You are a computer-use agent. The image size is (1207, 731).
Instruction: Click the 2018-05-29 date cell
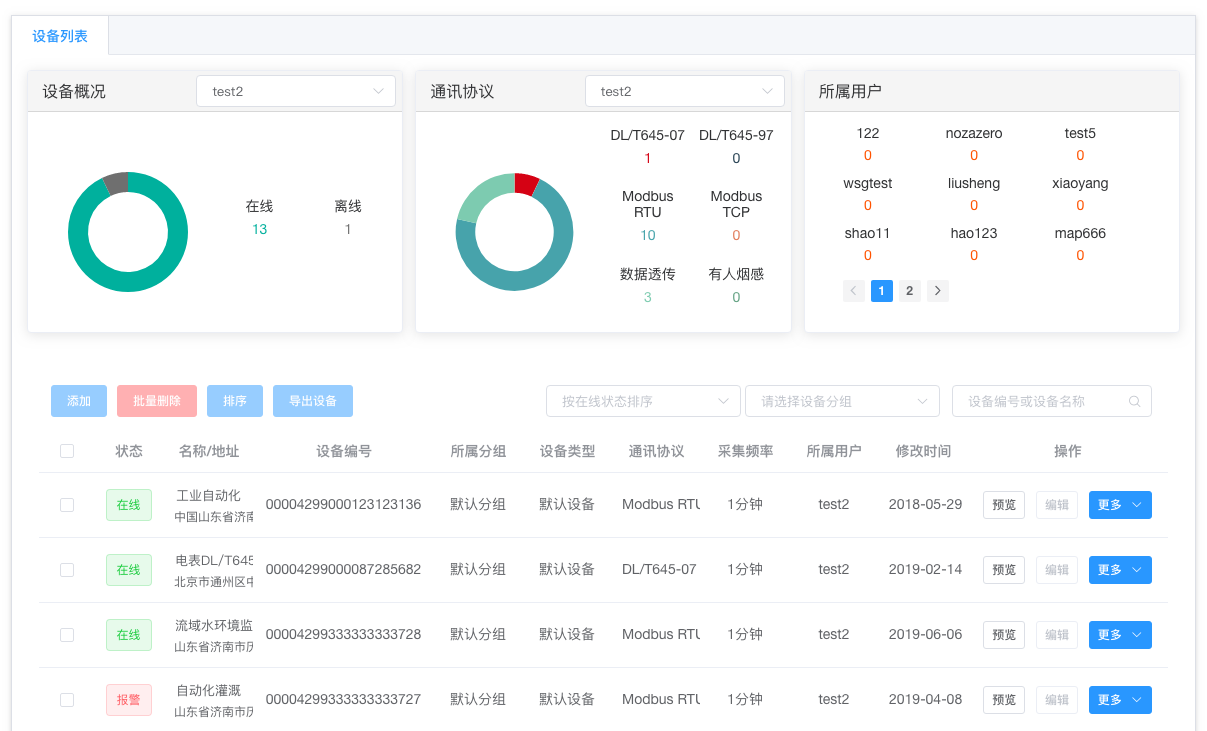[925, 505]
